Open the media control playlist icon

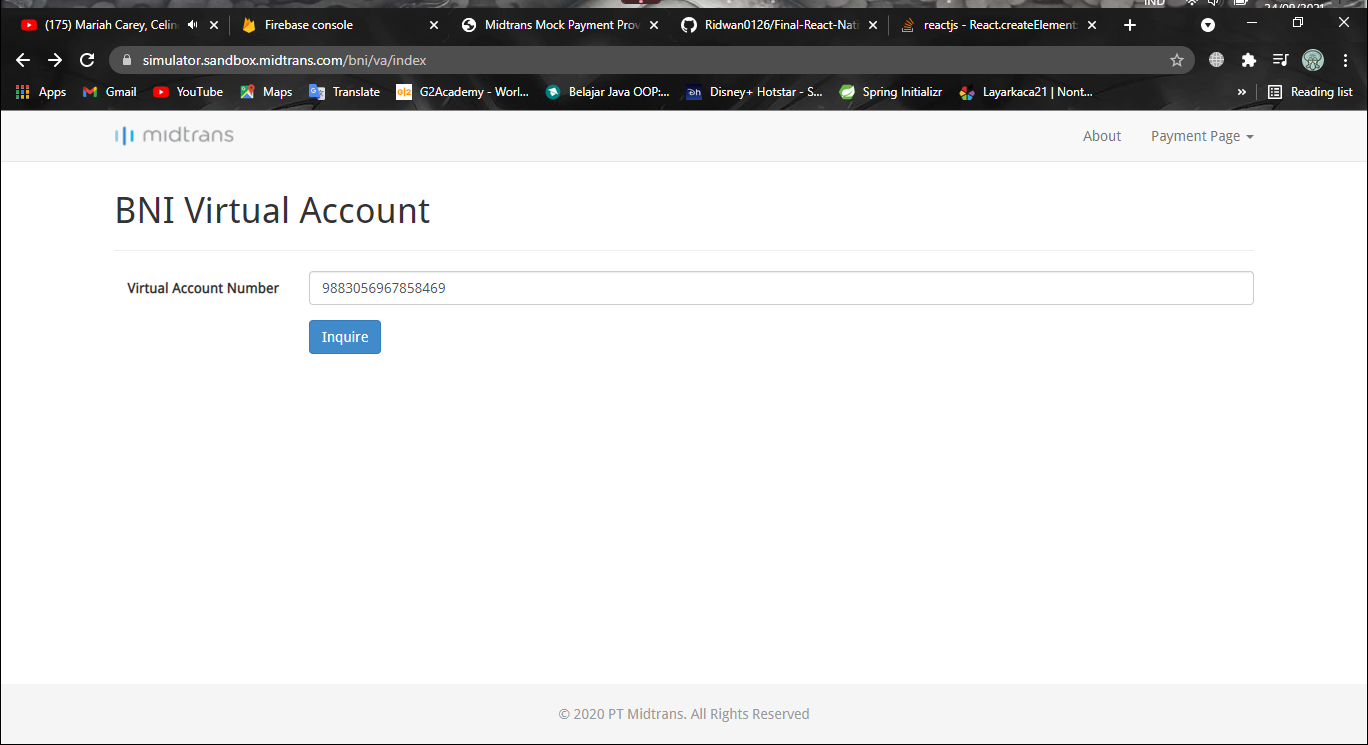pyautogui.click(x=1280, y=60)
